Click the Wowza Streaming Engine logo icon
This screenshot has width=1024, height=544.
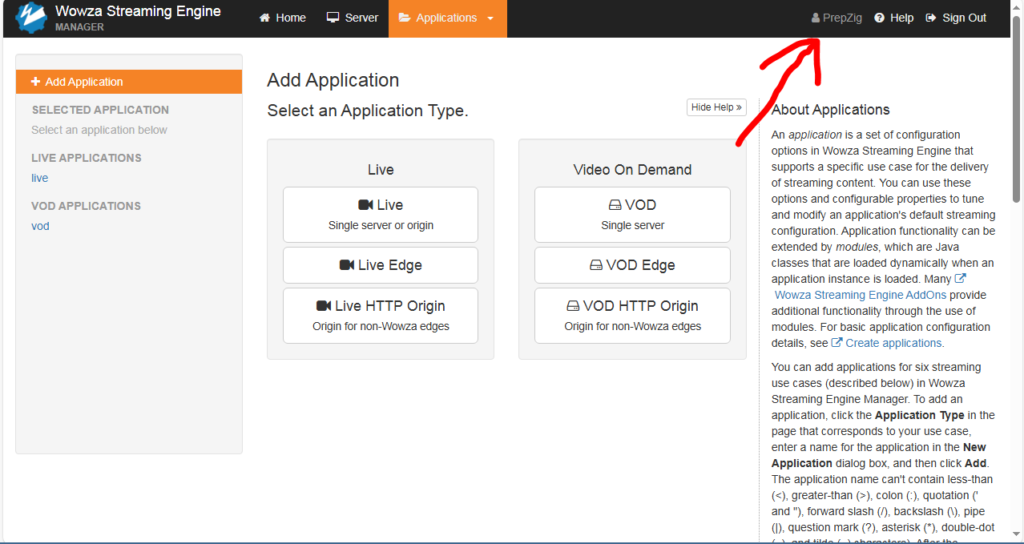(x=31, y=18)
